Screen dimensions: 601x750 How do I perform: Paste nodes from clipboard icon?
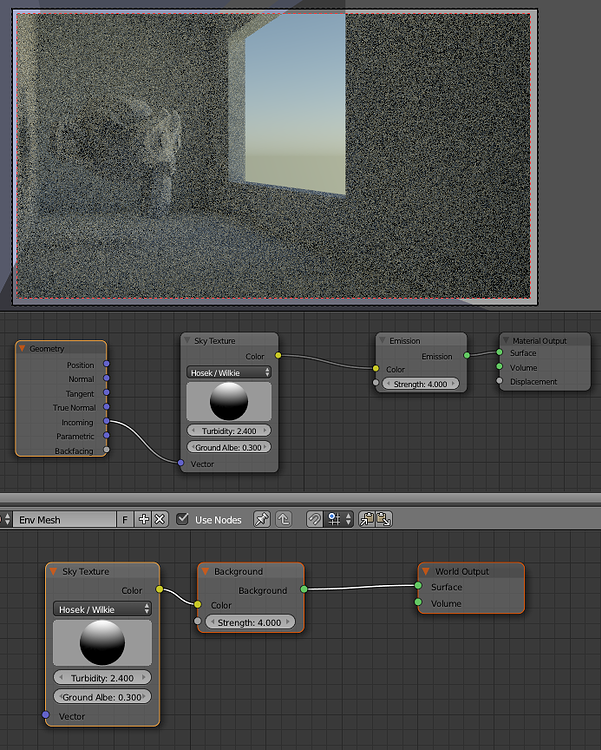[x=384, y=519]
